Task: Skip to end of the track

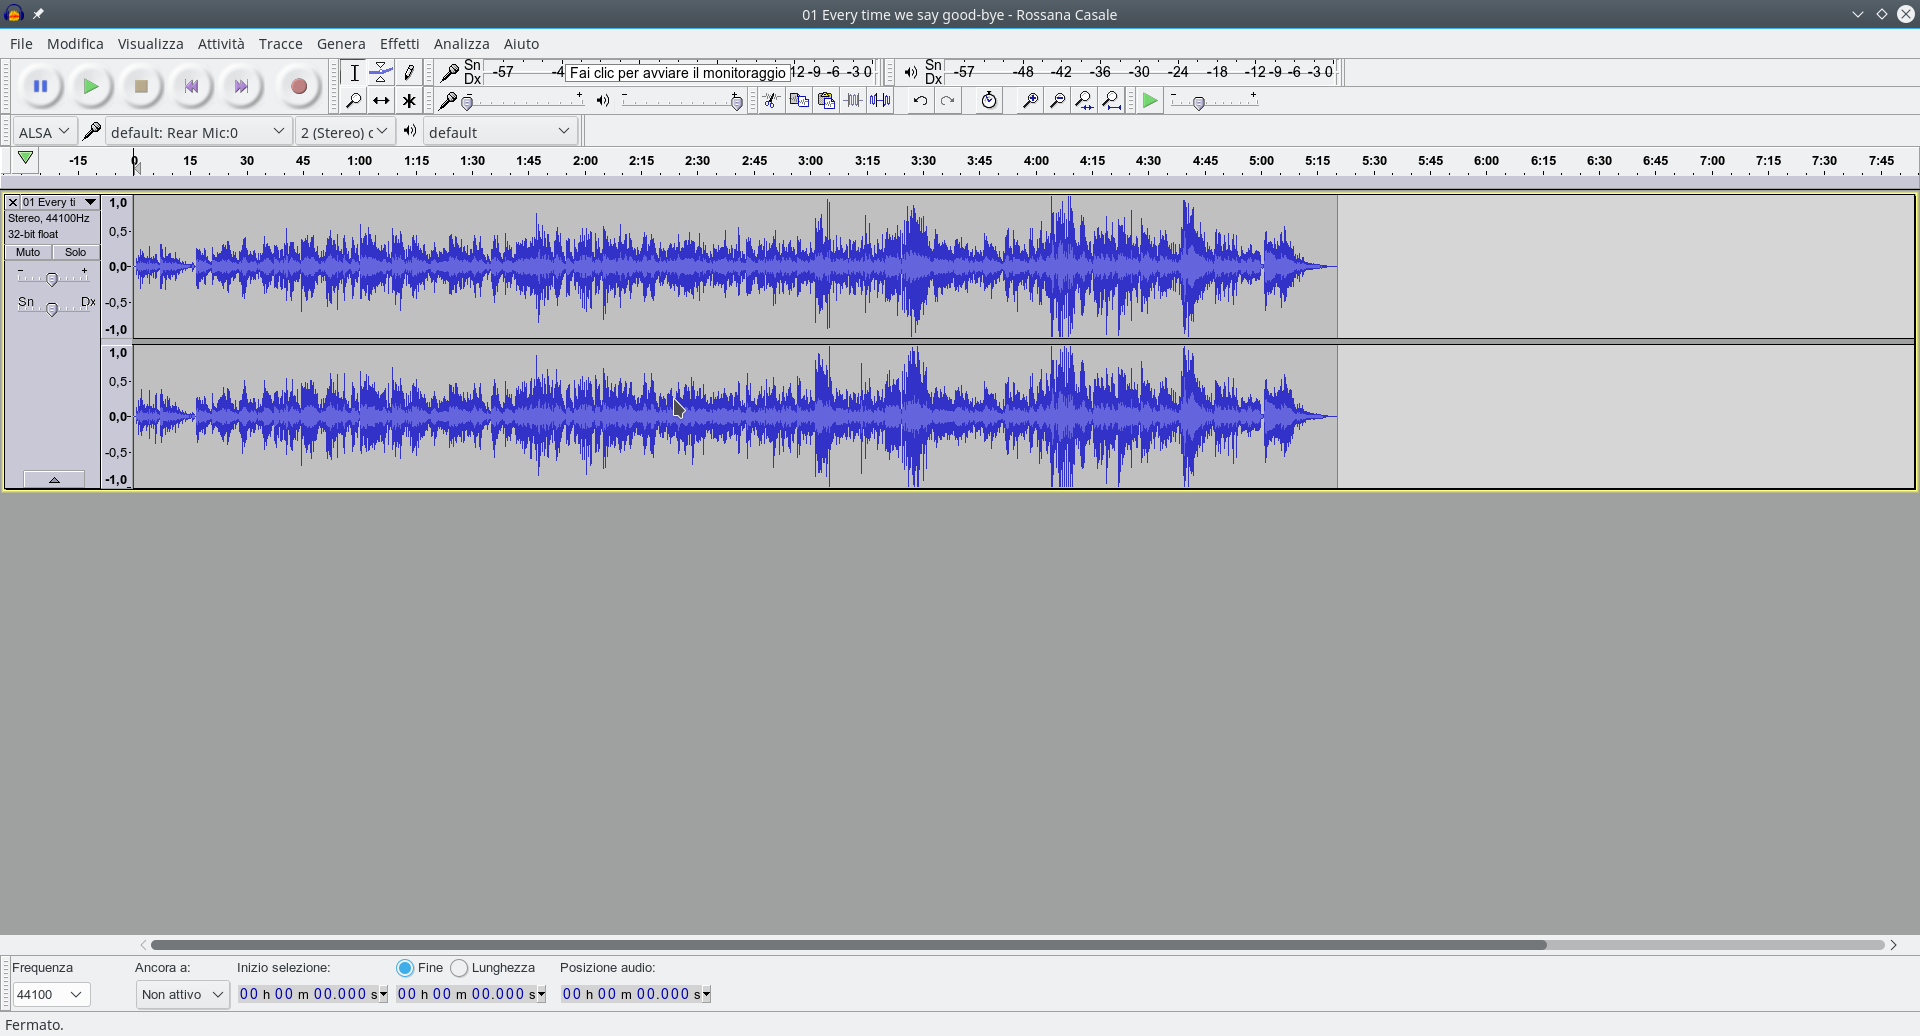Action: (241, 87)
